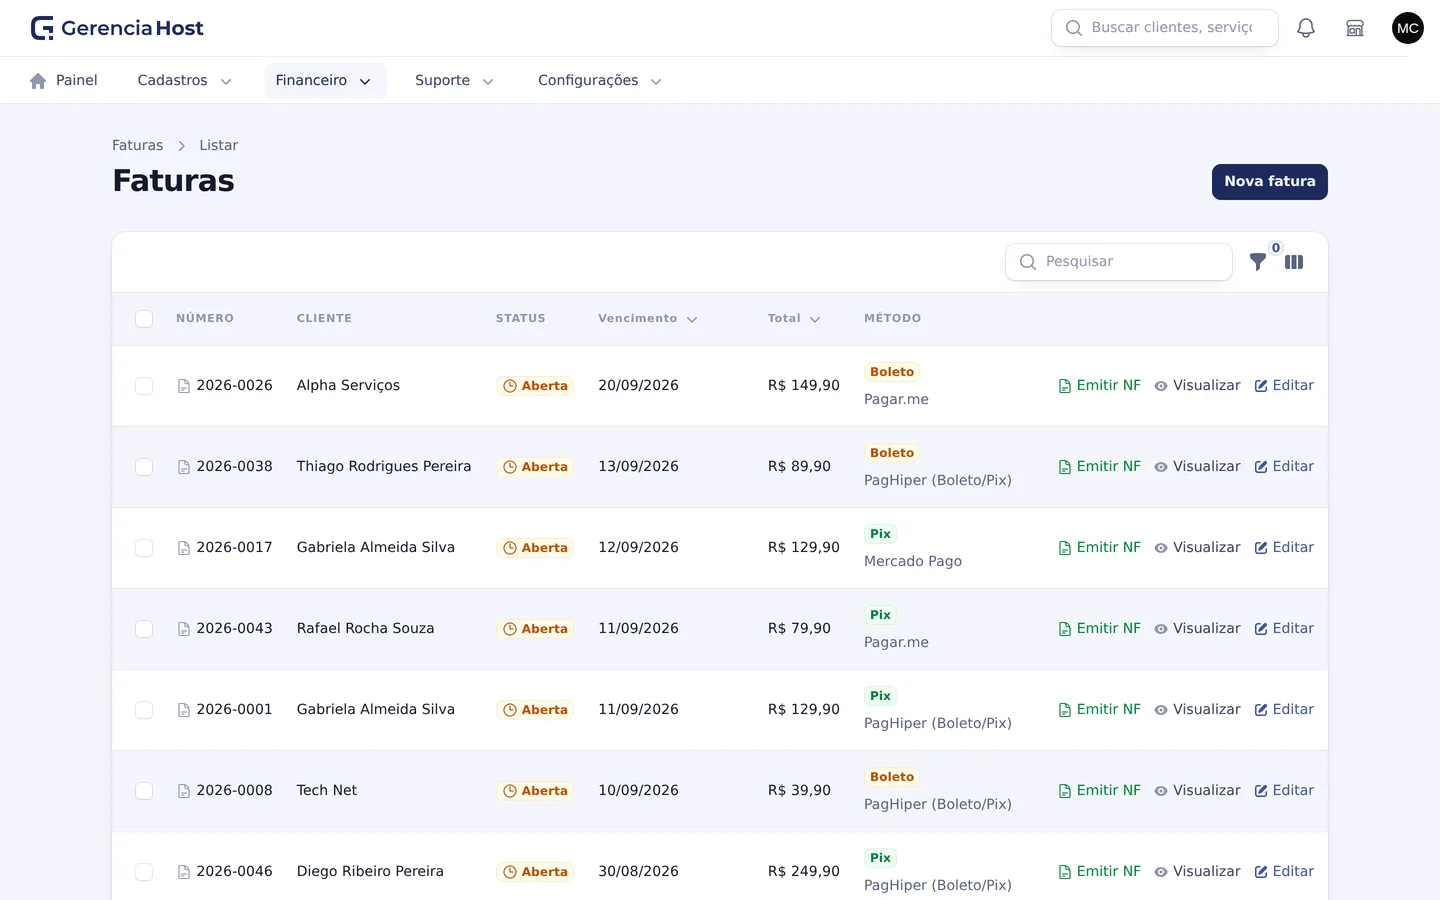1440x900 pixels.
Task: Expand the Cadastros dropdown menu
Action: tap(185, 81)
